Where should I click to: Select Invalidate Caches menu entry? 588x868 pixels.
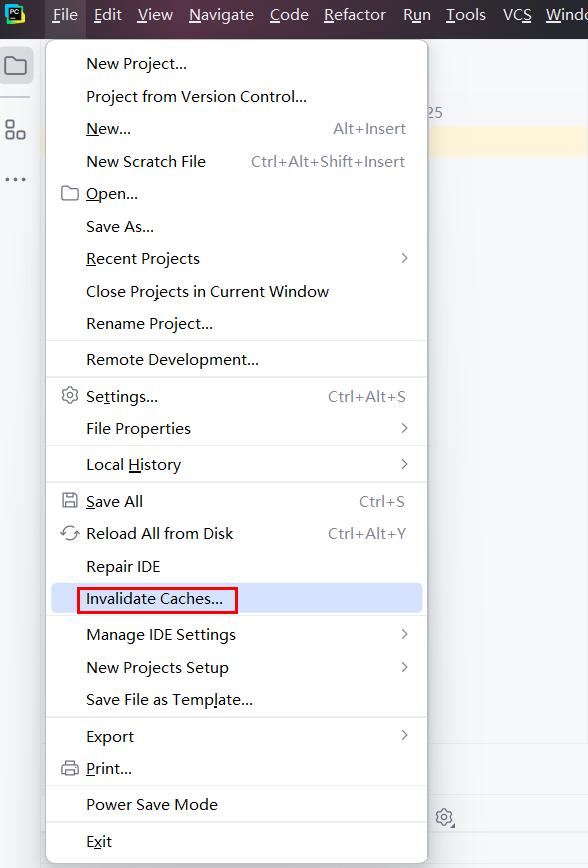point(236,598)
